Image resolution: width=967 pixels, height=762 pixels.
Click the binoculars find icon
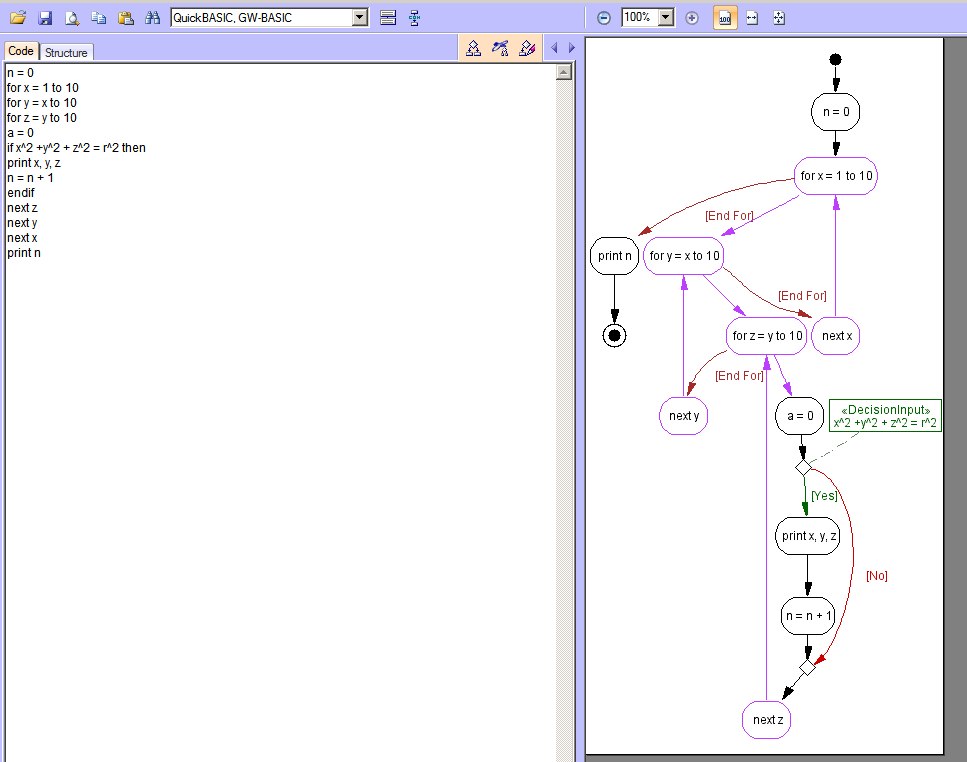click(x=152, y=18)
